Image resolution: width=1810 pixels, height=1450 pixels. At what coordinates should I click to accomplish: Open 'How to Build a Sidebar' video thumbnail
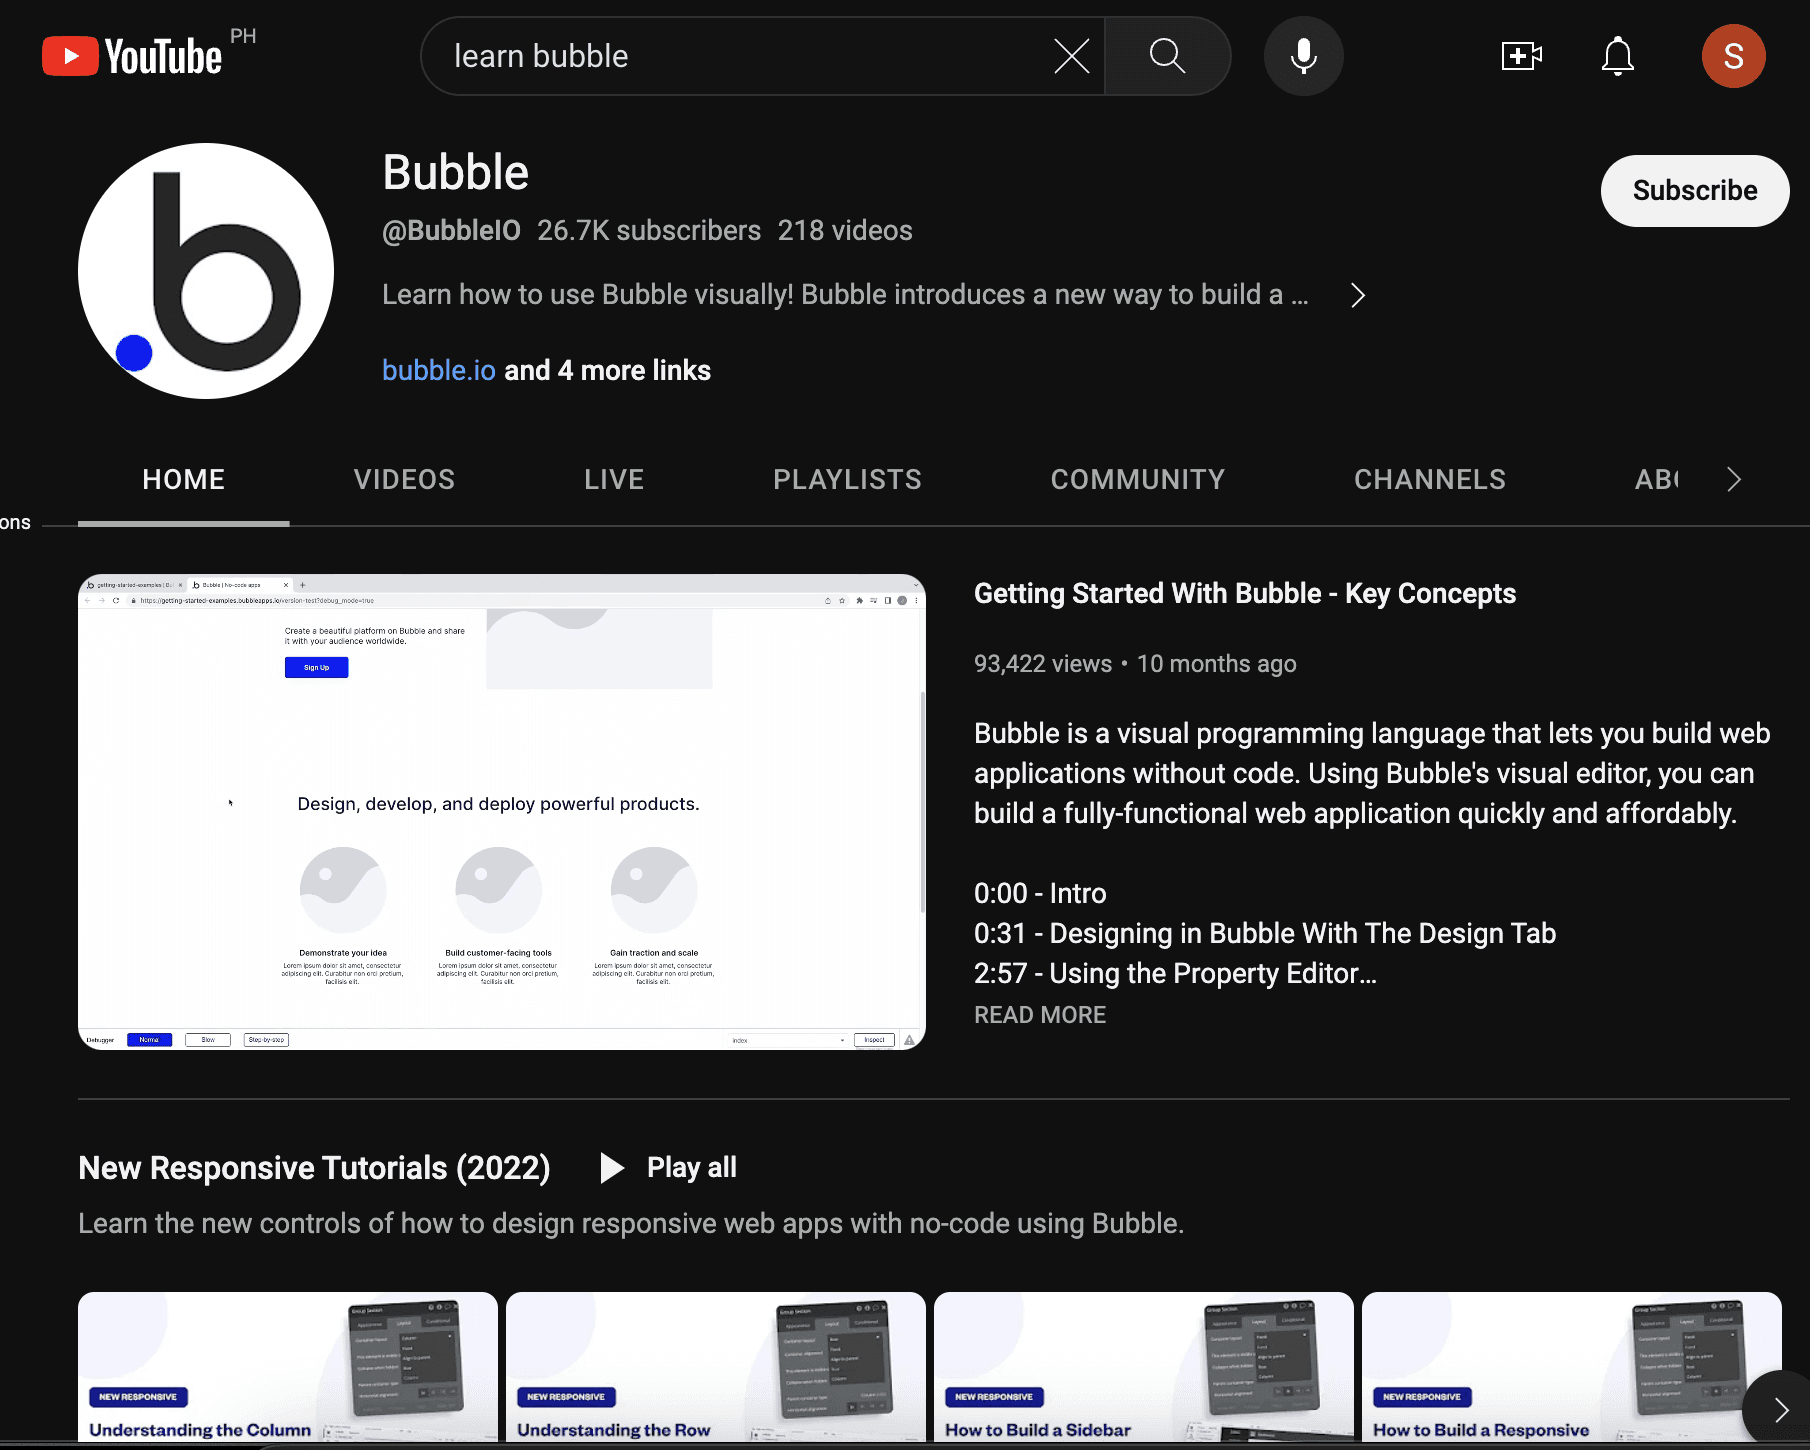coord(1144,1367)
